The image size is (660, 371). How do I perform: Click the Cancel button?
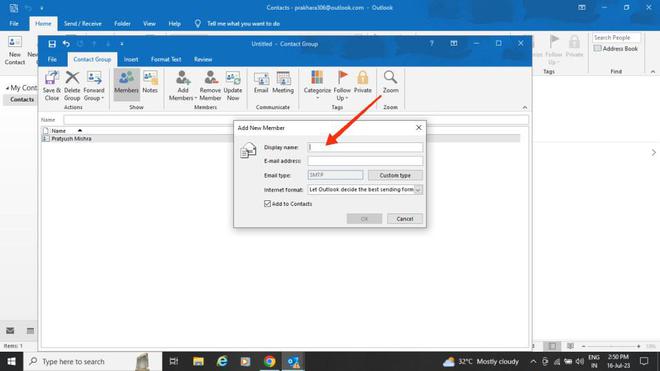point(405,219)
